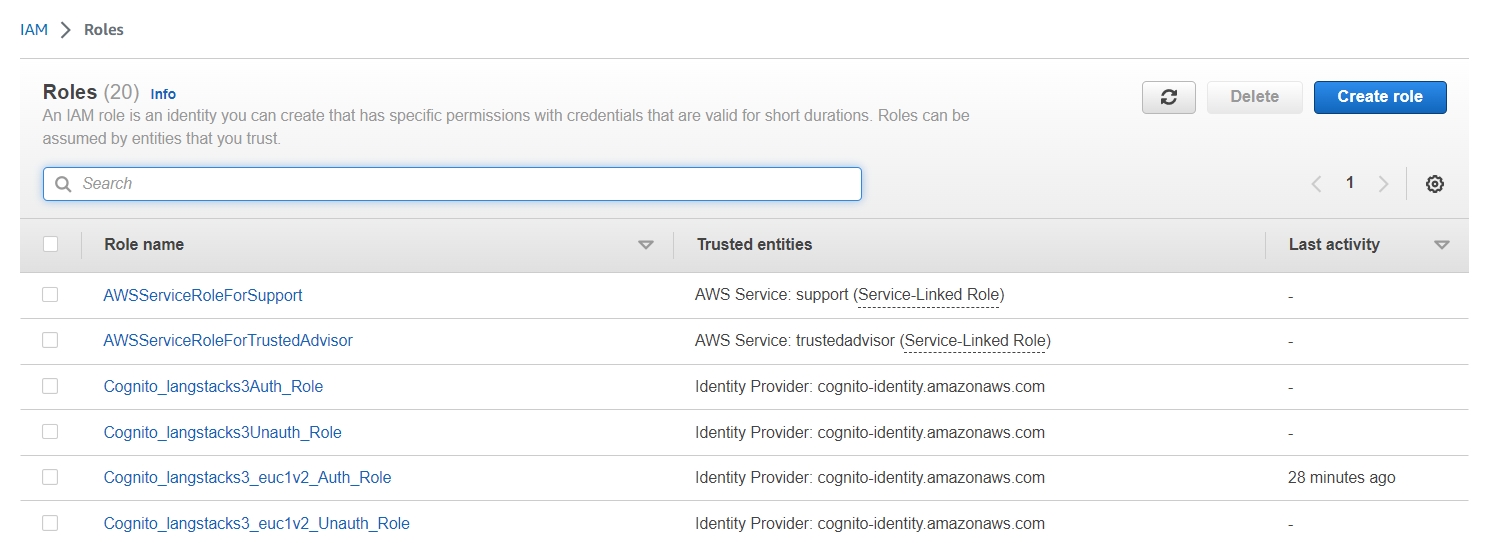
Task: Focus the roles search field
Action: pos(460,184)
